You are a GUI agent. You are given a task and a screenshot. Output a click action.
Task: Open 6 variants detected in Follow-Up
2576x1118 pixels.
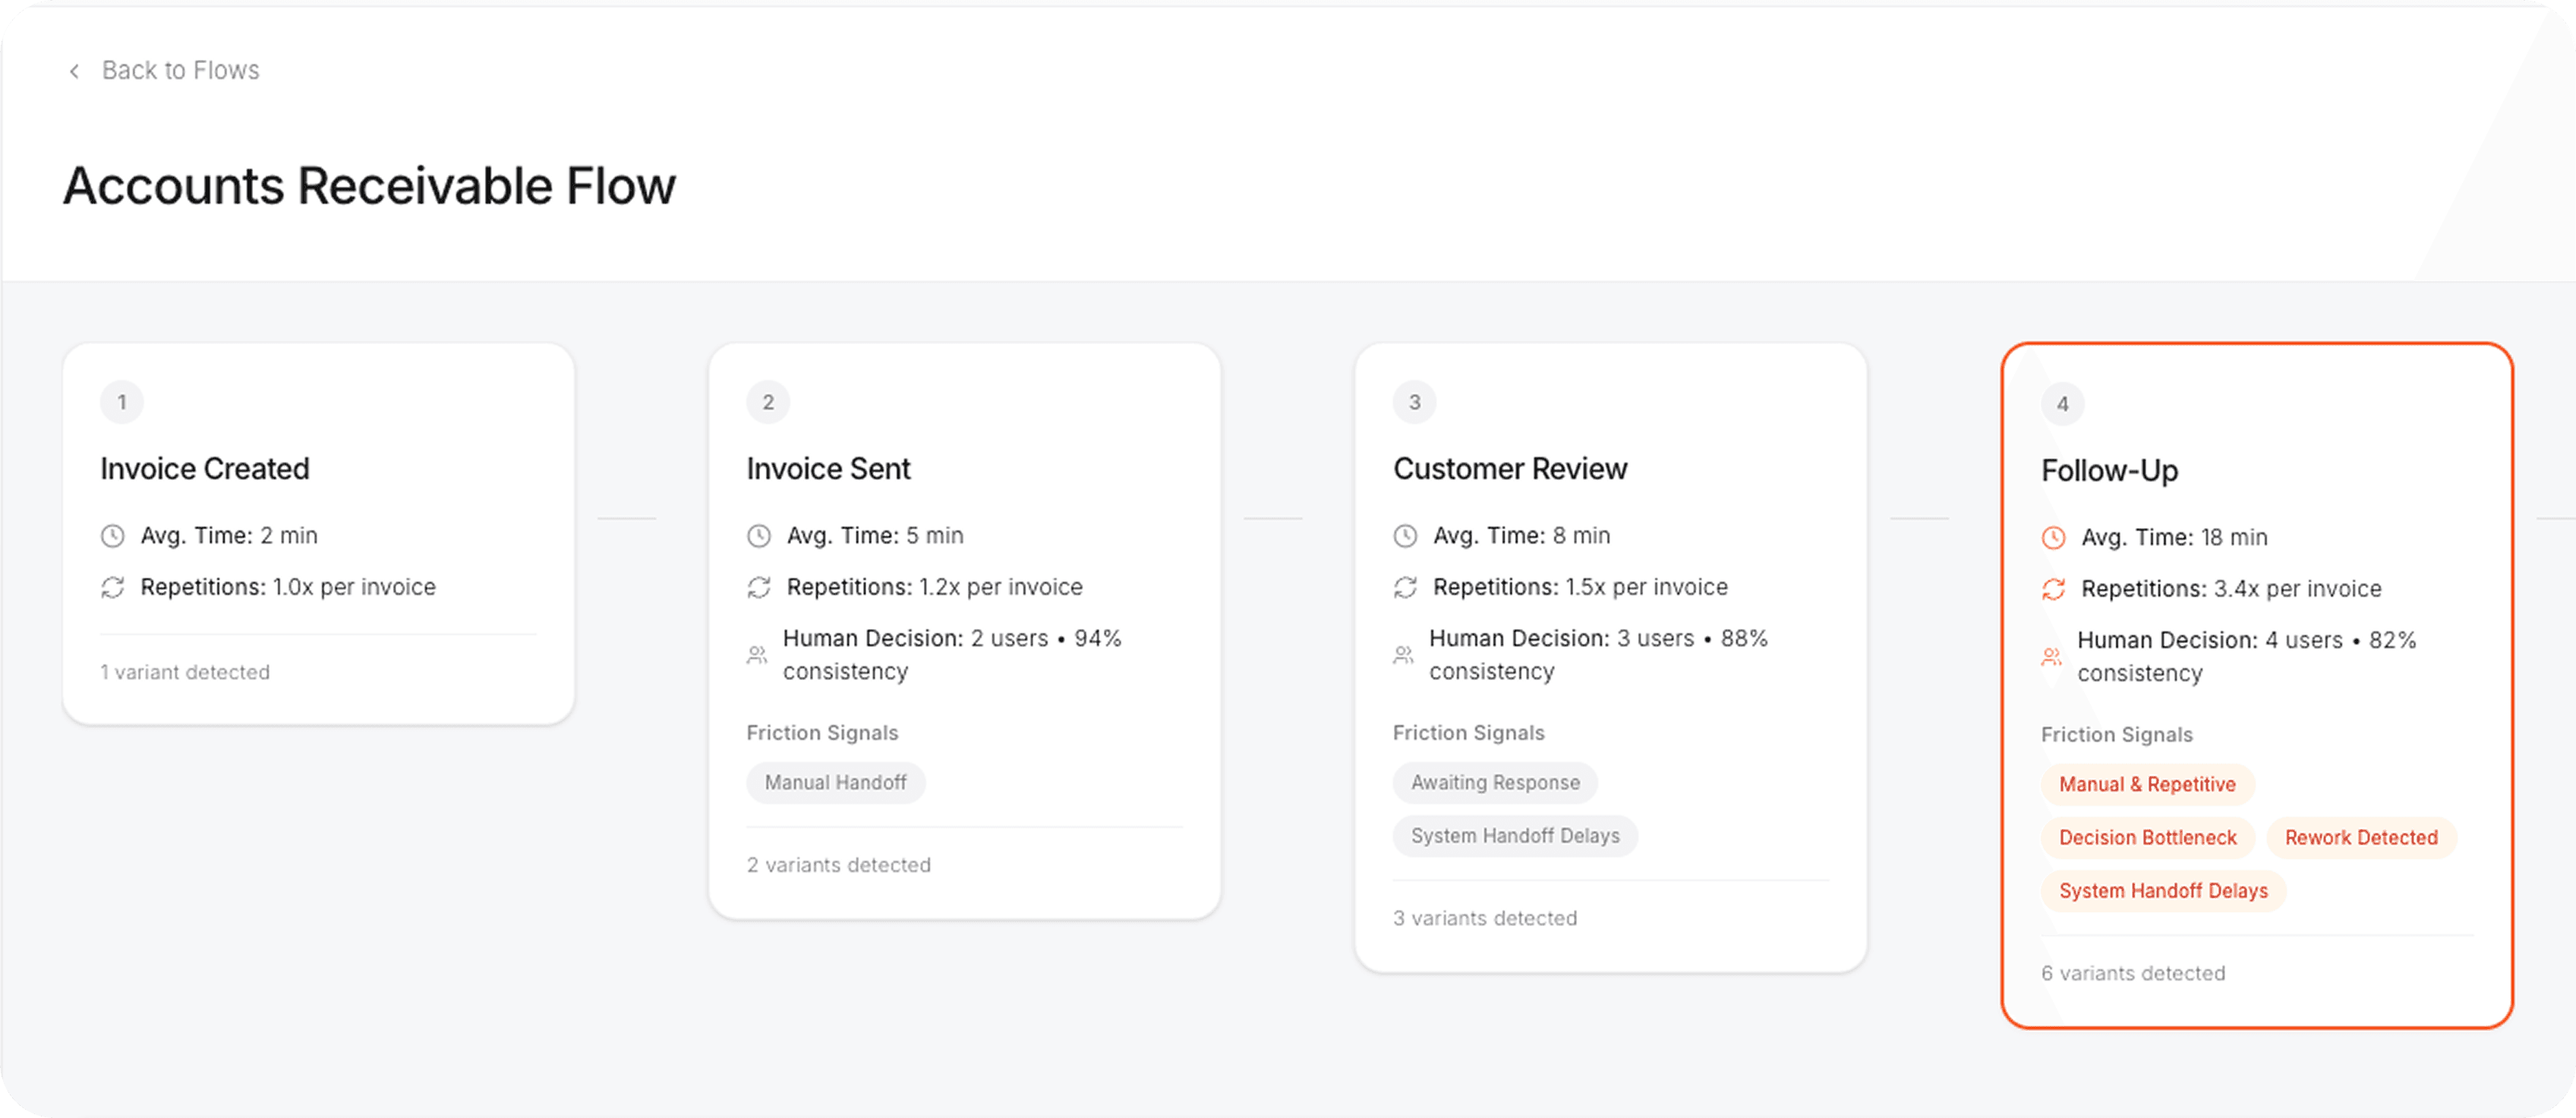click(x=2133, y=974)
